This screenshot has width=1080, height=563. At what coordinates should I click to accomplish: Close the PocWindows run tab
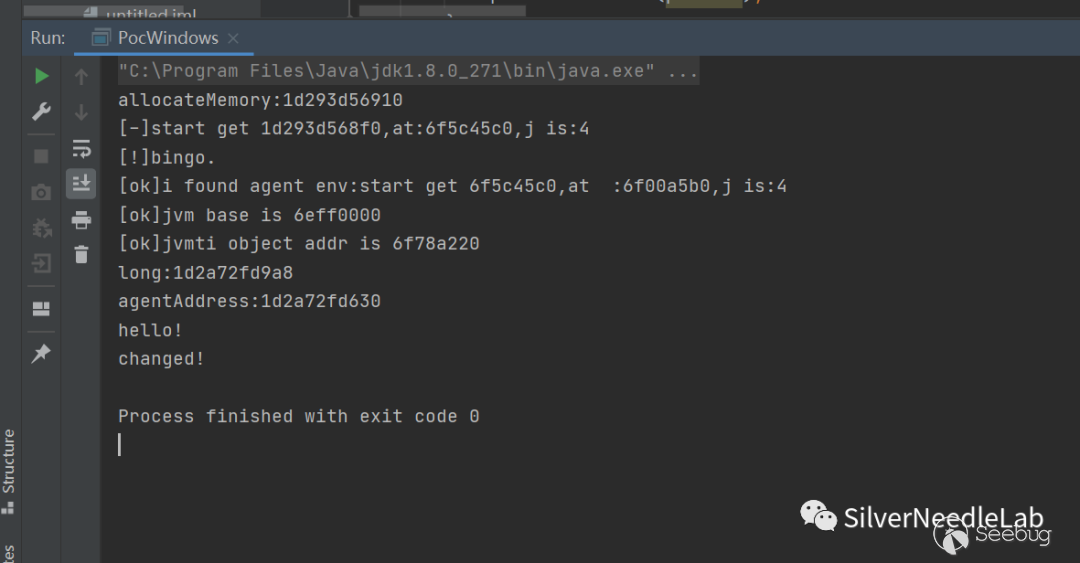click(x=233, y=38)
